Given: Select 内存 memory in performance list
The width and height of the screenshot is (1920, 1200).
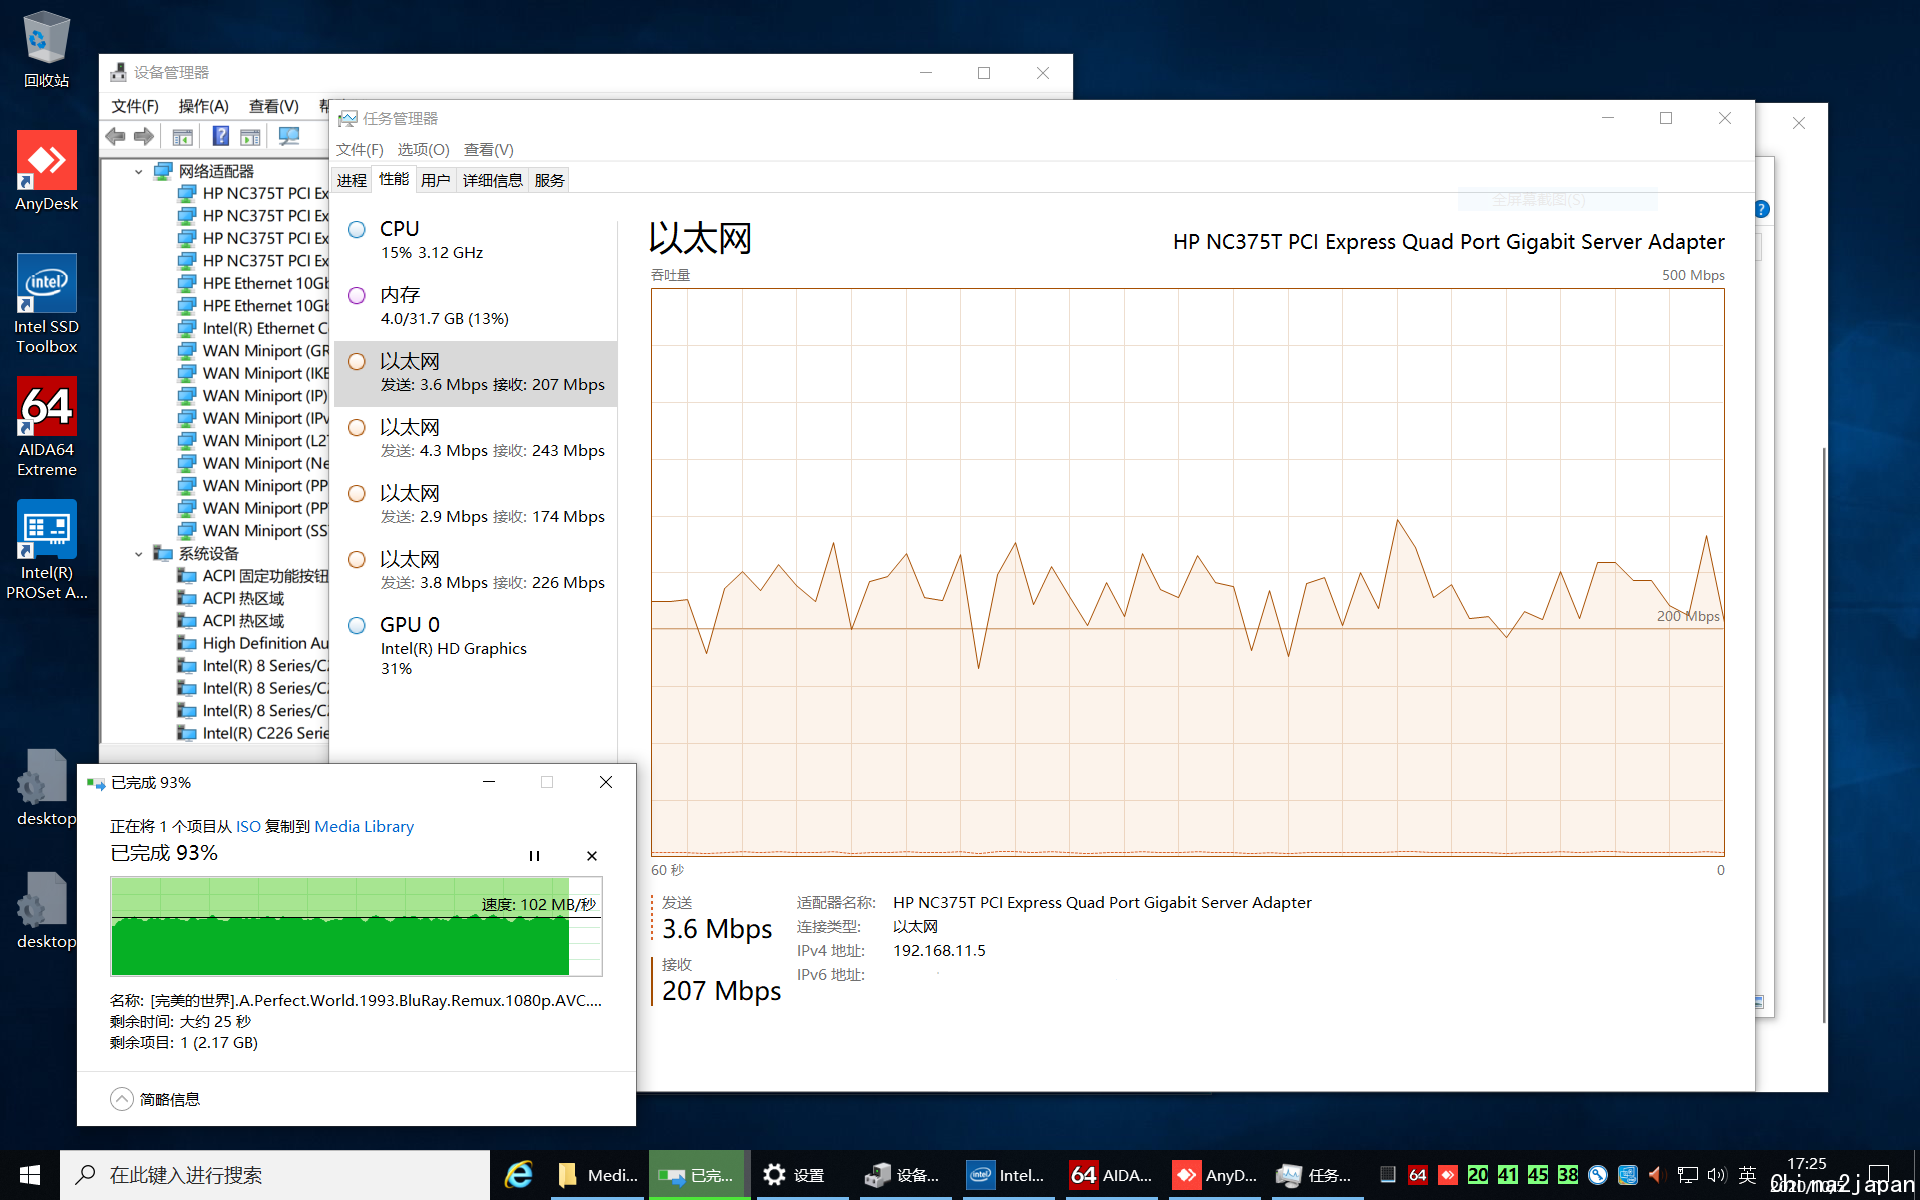Looking at the screenshot, I should click(x=476, y=307).
